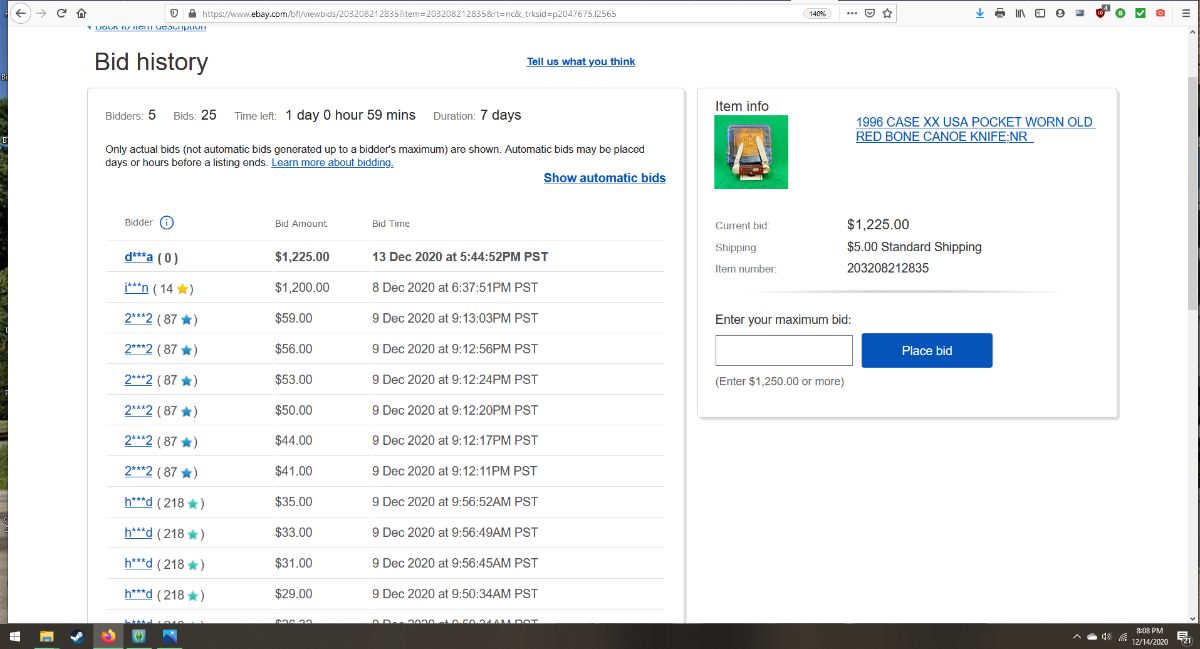Click '$5.00 Standard Shipping' text
This screenshot has width=1200, height=649.
pos(914,247)
